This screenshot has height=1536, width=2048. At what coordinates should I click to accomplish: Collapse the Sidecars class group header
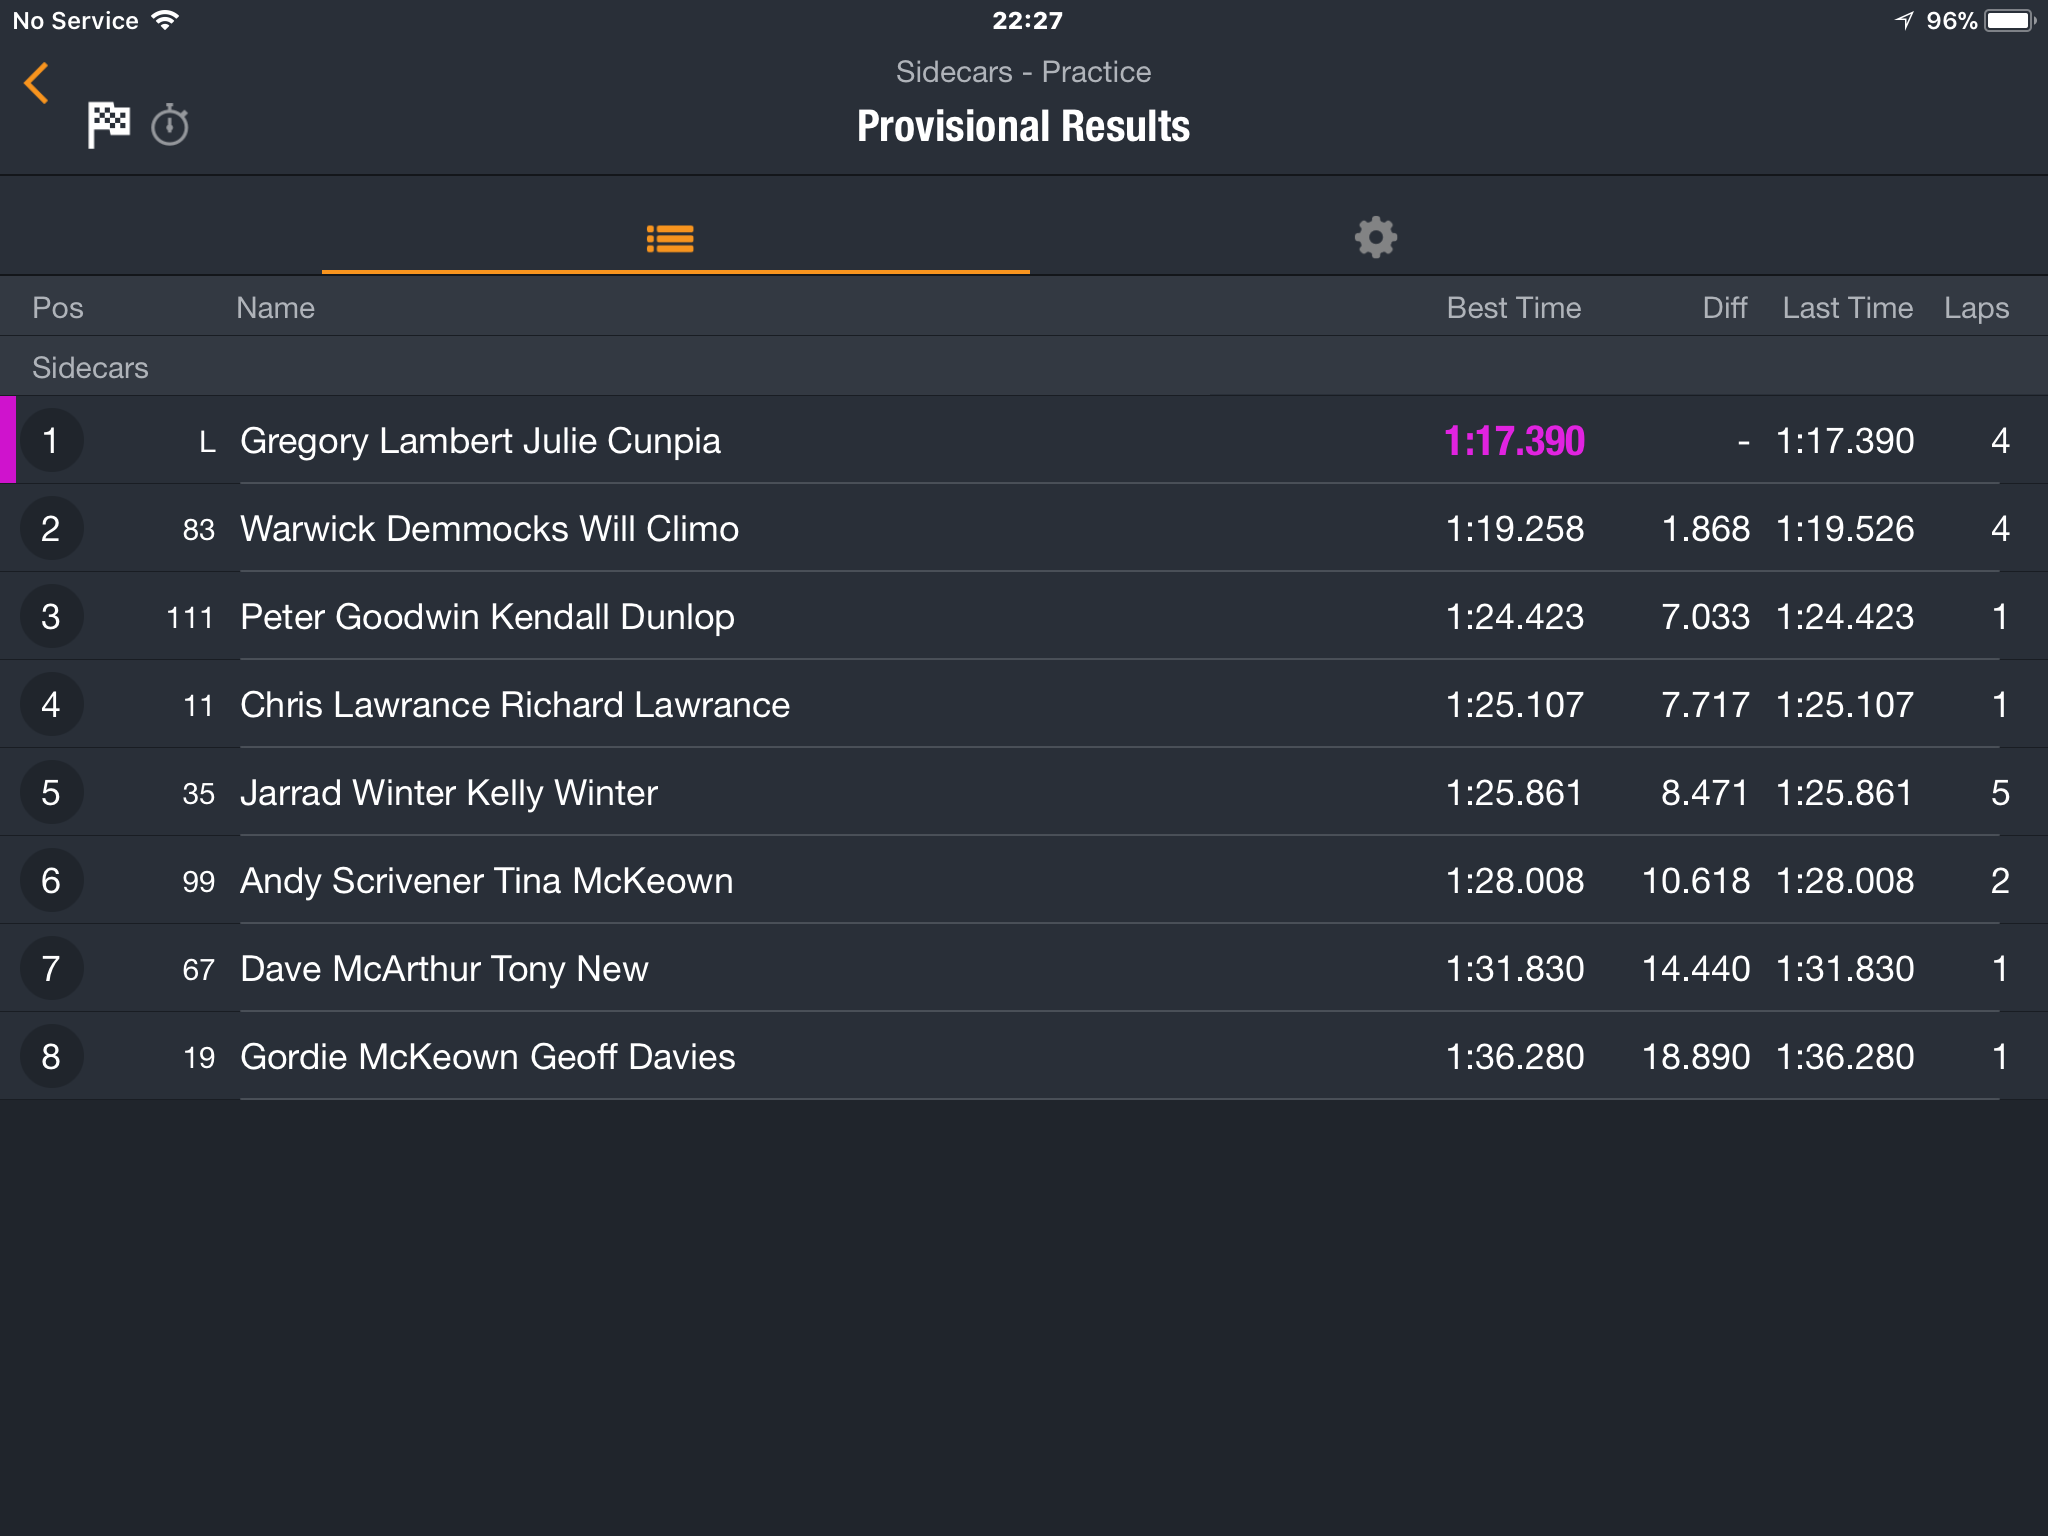[x=1024, y=367]
